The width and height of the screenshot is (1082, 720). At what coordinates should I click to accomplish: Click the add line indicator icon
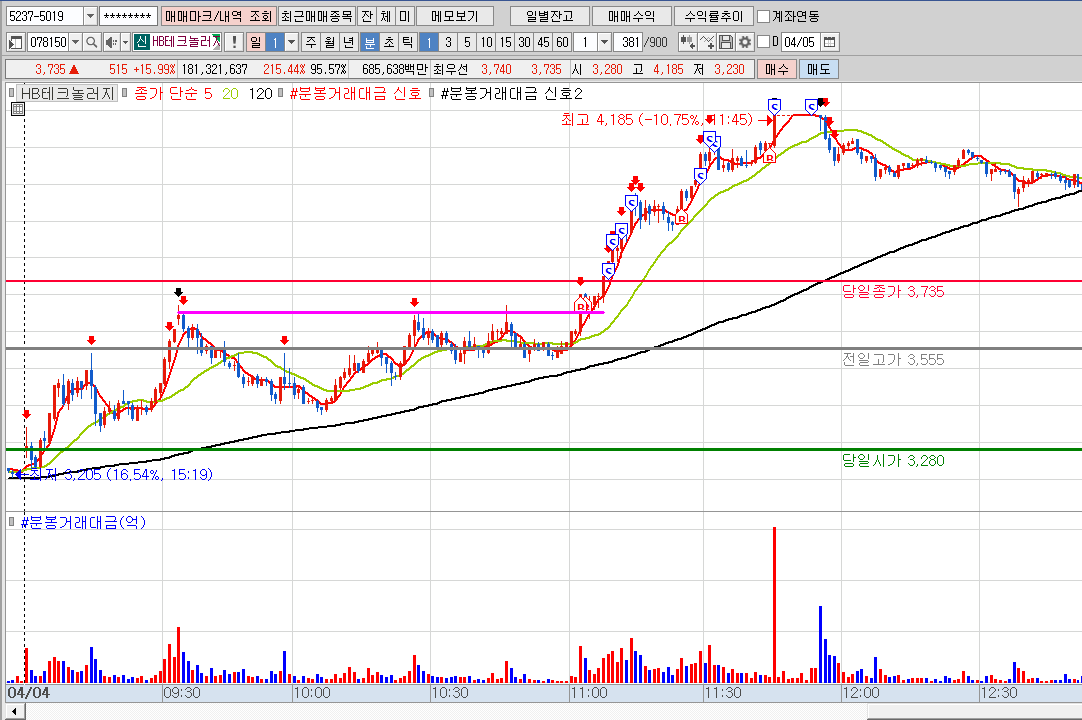click(x=707, y=42)
